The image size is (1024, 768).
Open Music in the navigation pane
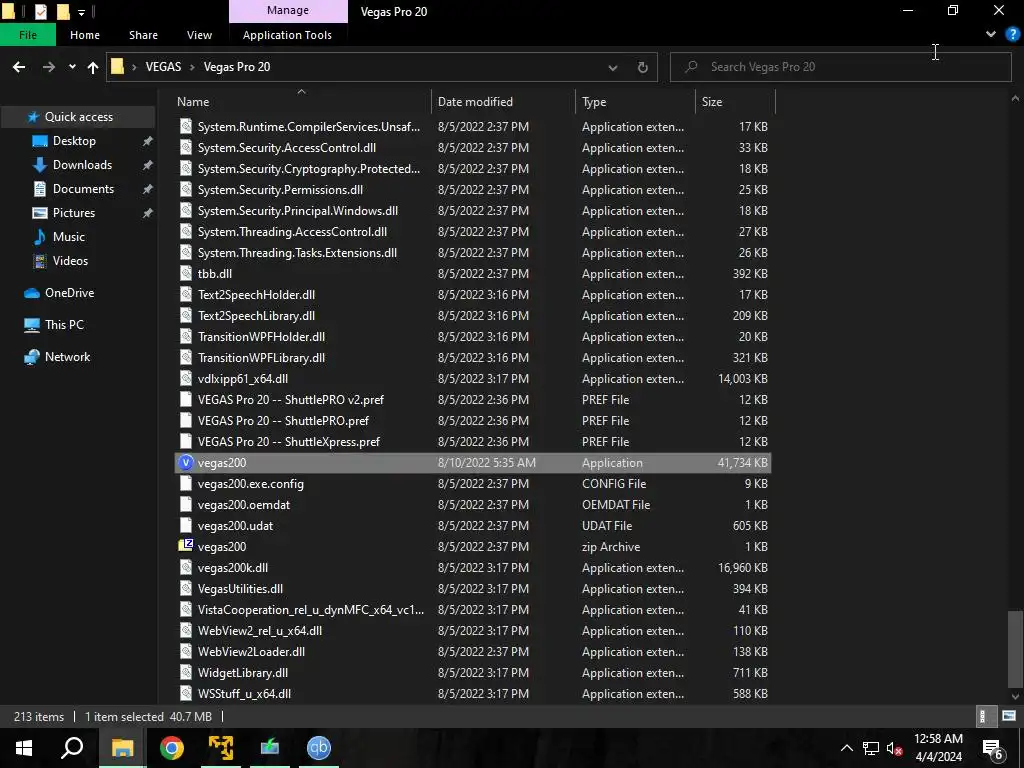click(x=69, y=237)
